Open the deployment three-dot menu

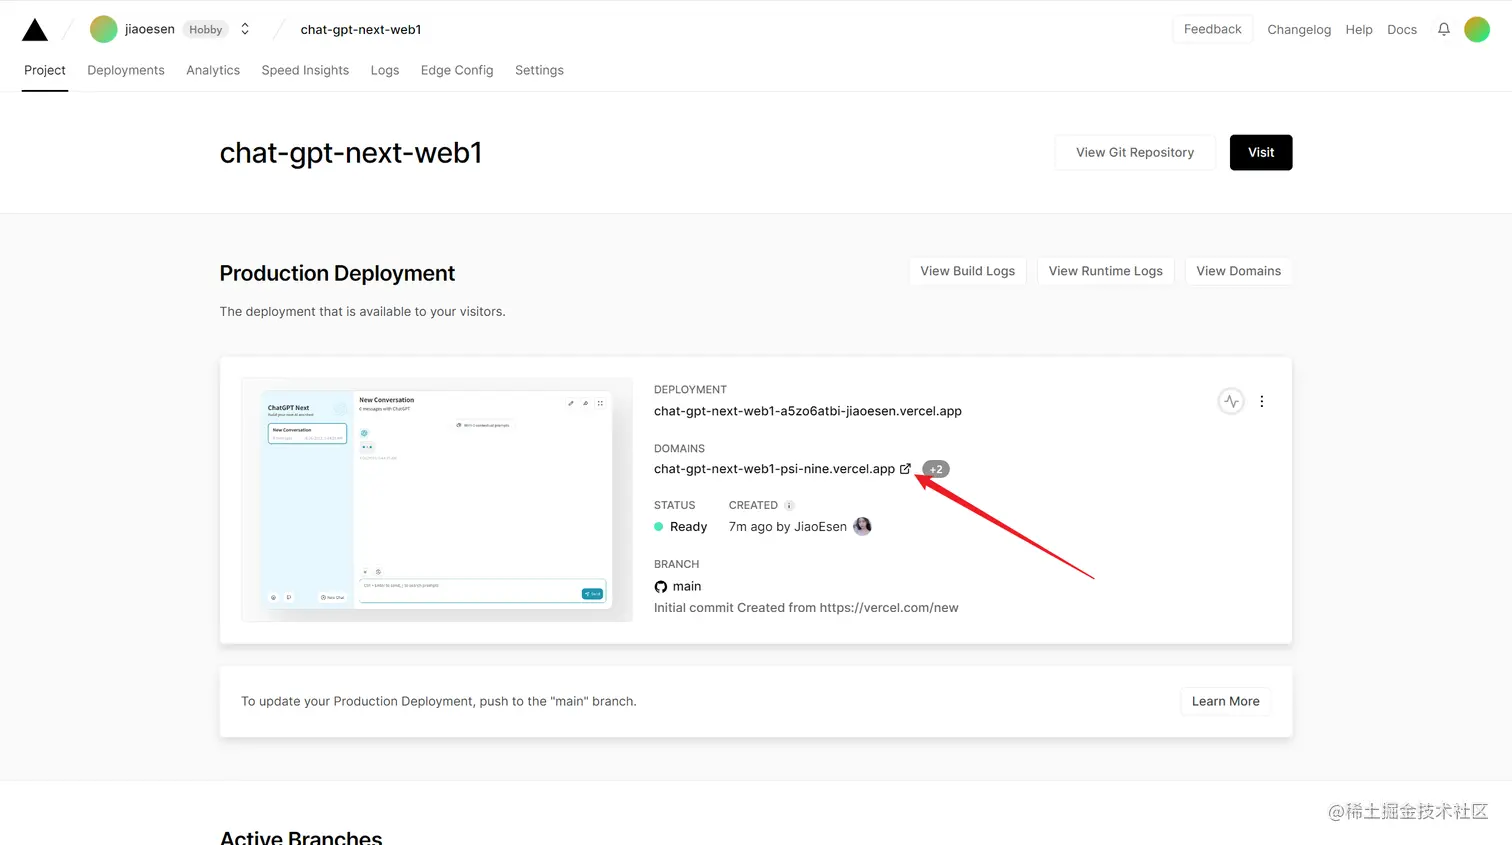coord(1262,401)
